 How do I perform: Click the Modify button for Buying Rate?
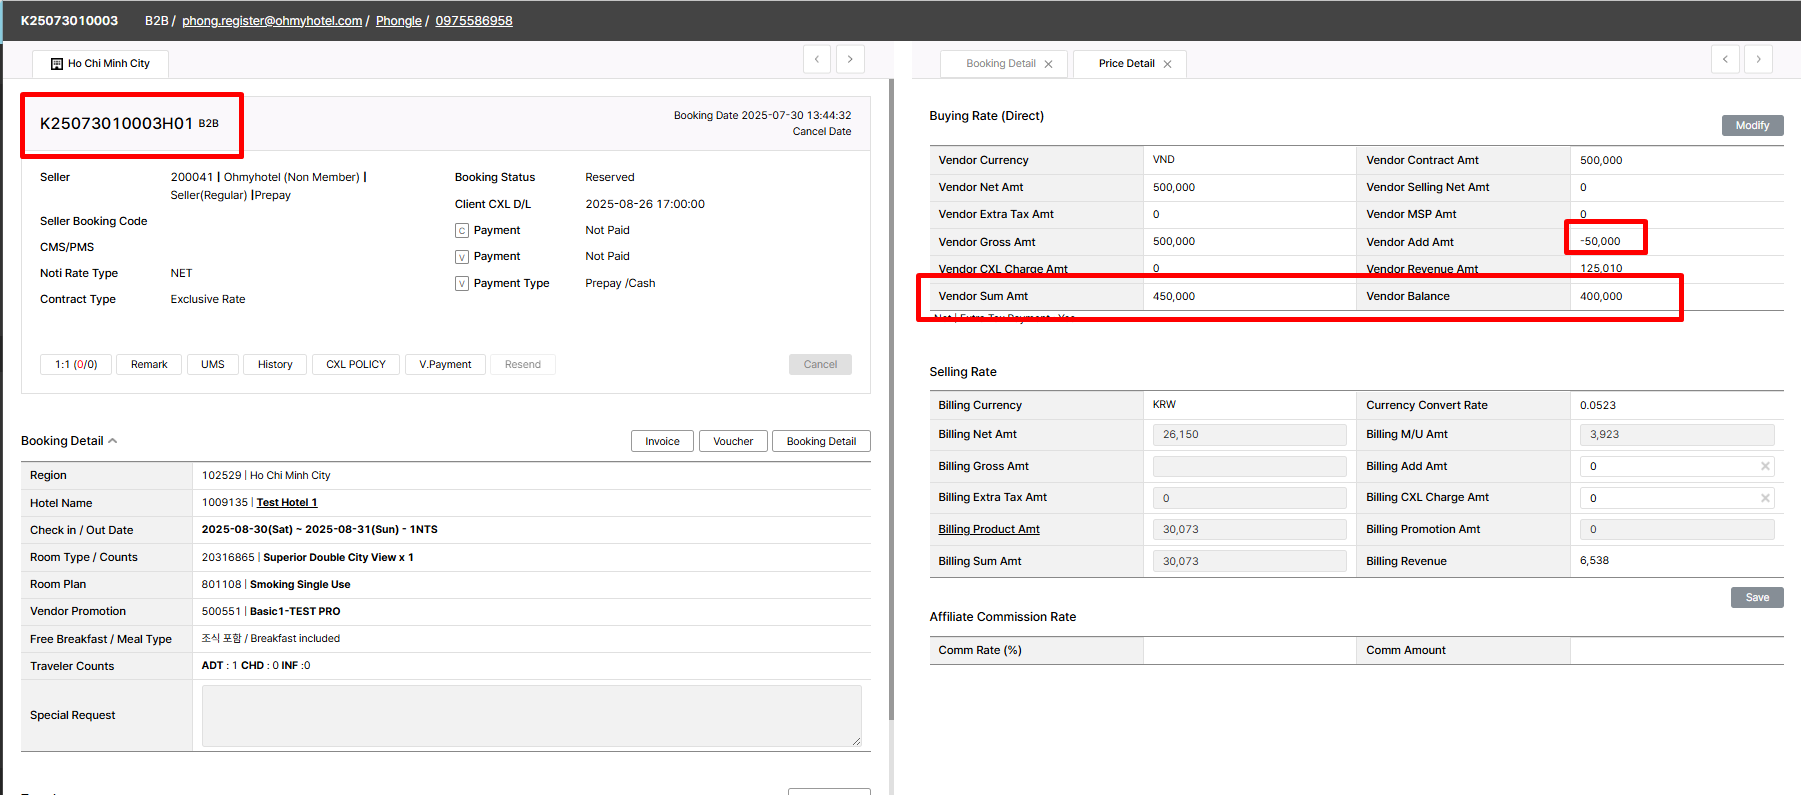[x=1751, y=125]
